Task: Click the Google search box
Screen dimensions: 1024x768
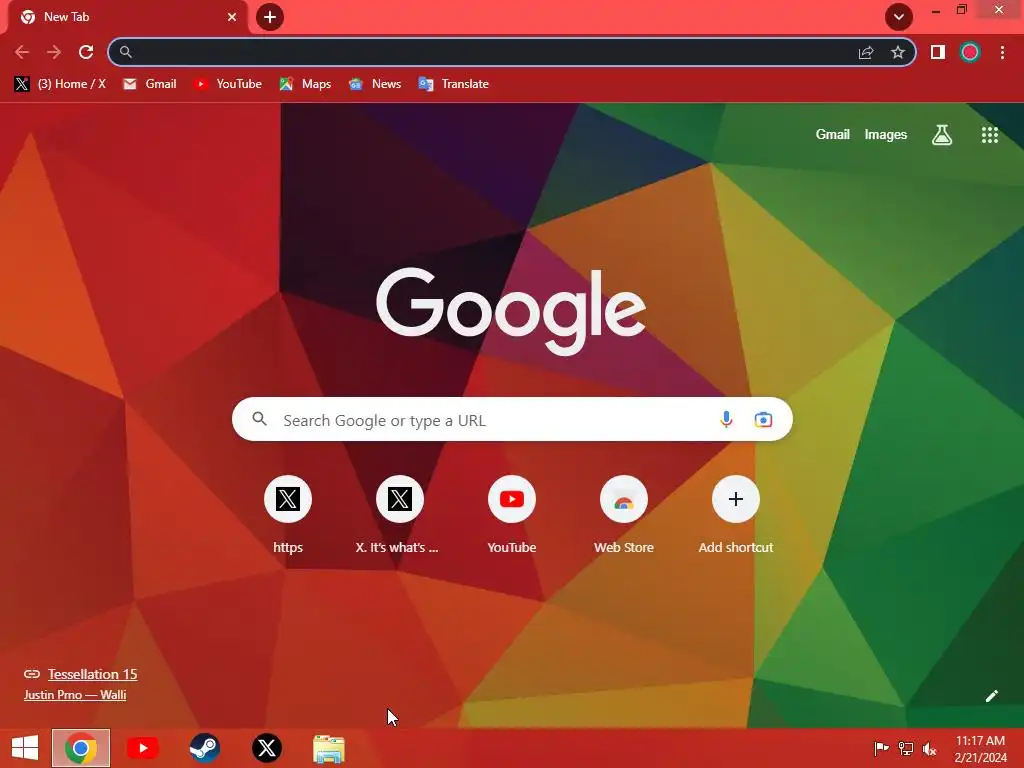Action: pos(512,419)
